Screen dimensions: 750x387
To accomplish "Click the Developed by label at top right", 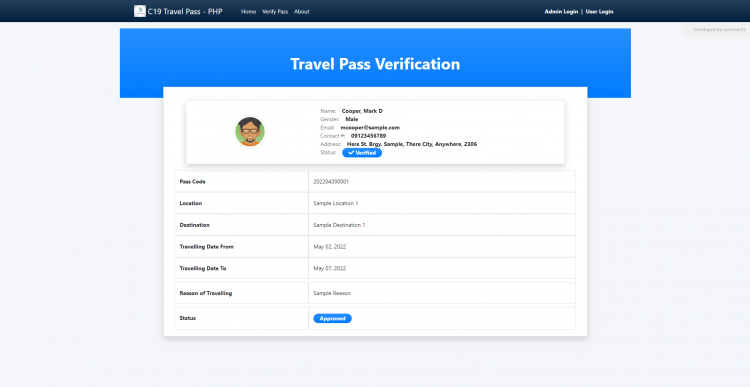I will click(719, 30).
